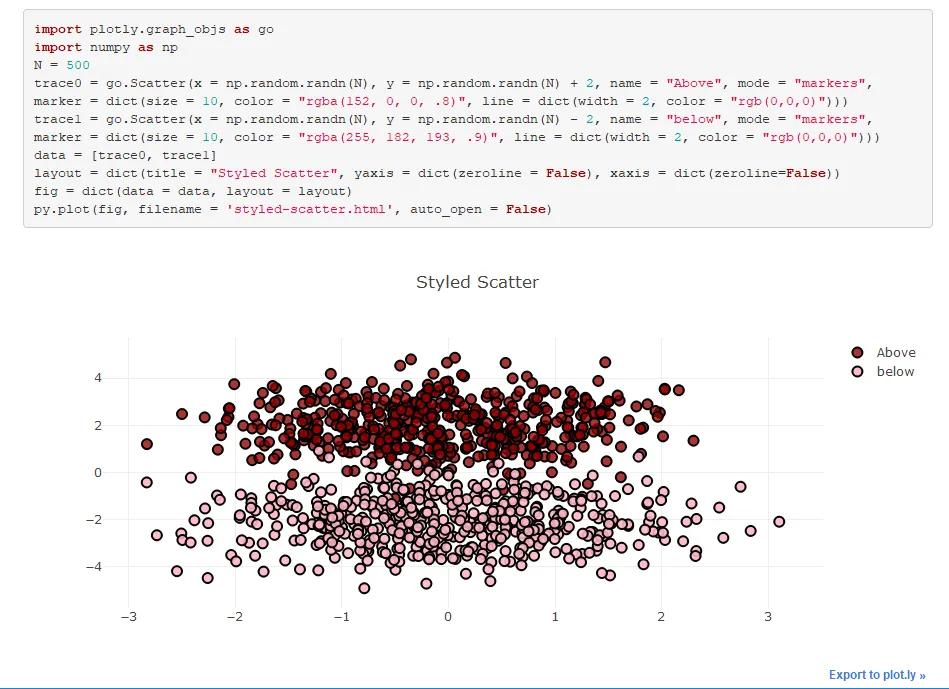
Task: Click the leftmost dark red data point
Action: click(146, 444)
